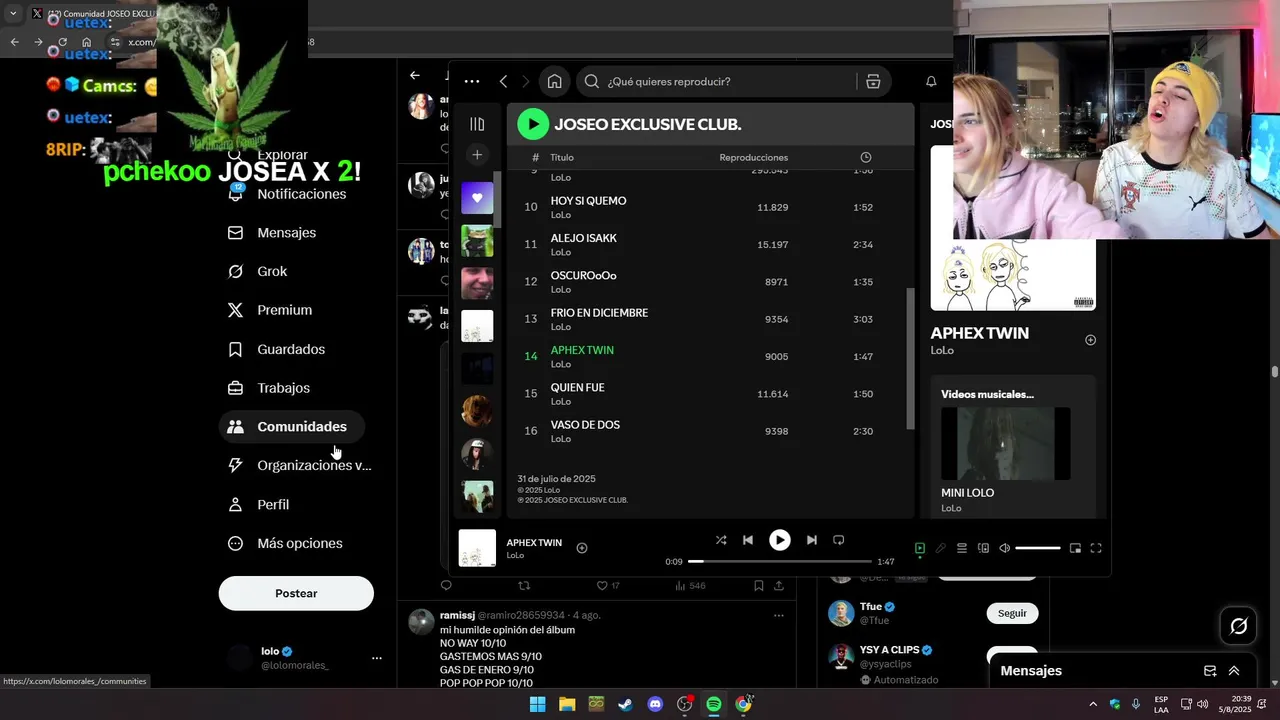Open the floating Grok button
Image resolution: width=1280 pixels, height=720 pixels.
pos(1239,626)
